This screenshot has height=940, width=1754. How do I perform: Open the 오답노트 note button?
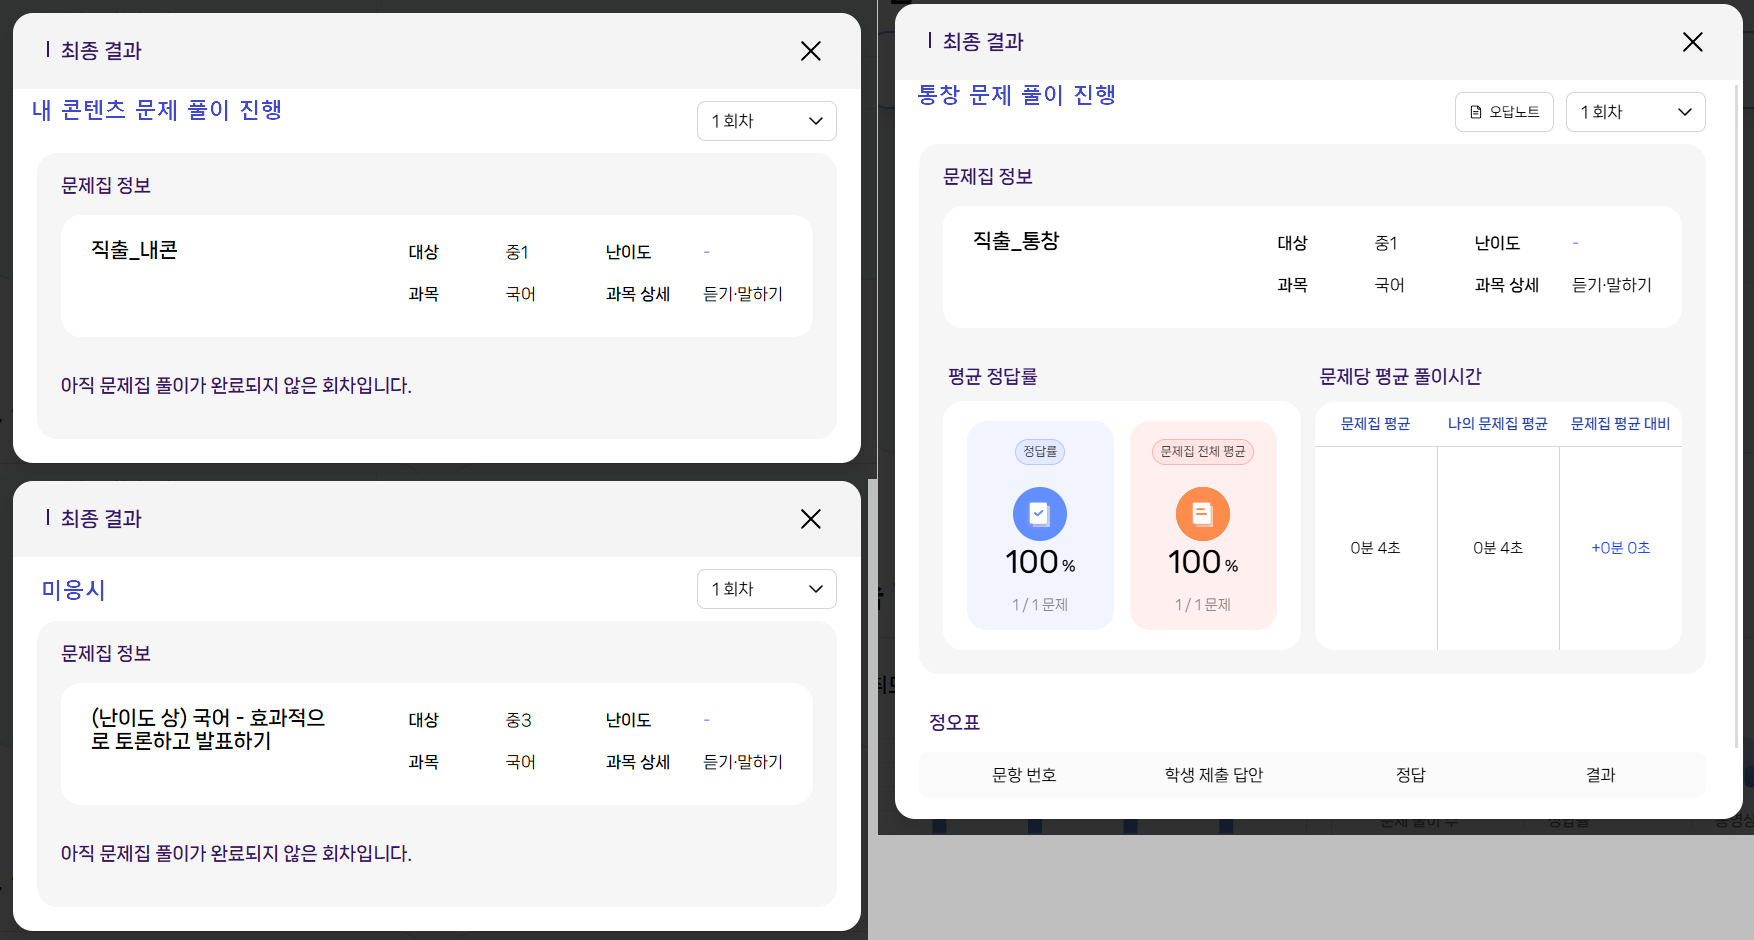coord(1504,112)
